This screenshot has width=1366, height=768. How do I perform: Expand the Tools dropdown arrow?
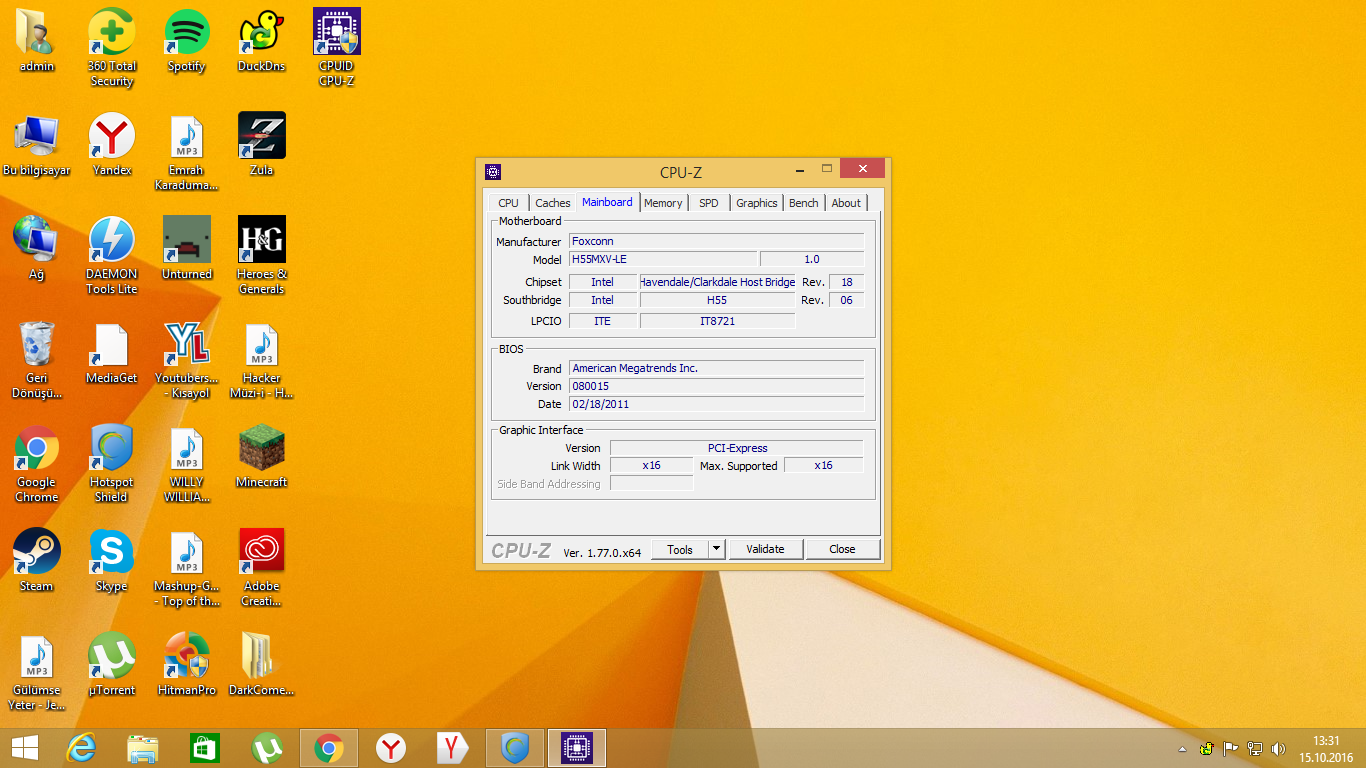(x=716, y=549)
